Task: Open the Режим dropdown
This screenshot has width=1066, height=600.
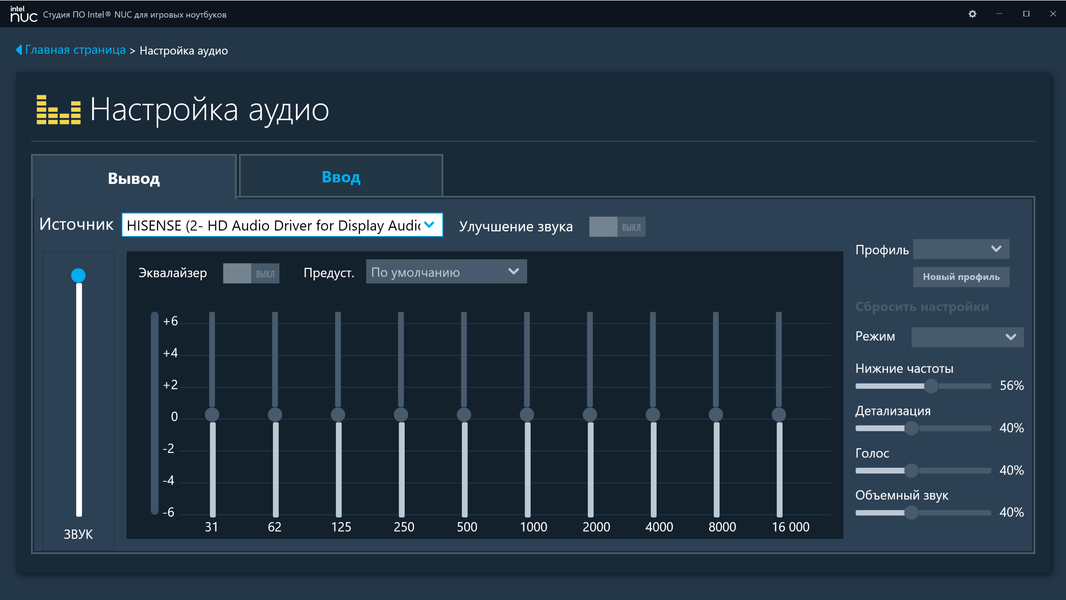Action: pyautogui.click(x=967, y=337)
